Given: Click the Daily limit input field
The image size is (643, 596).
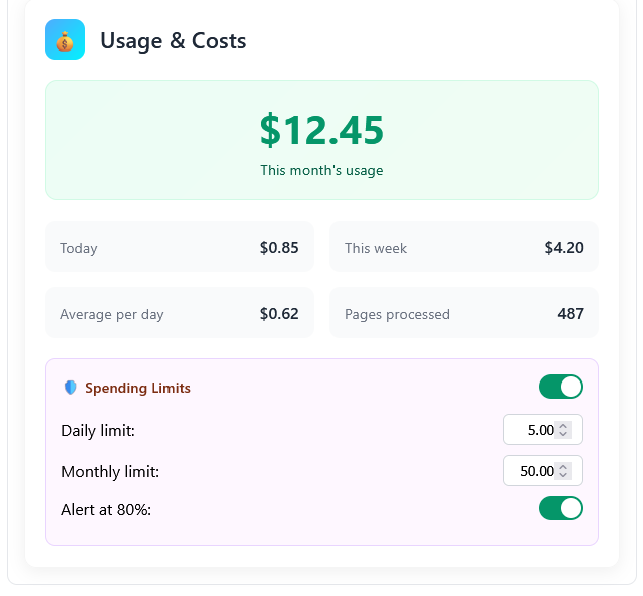Looking at the screenshot, I should point(532,430).
